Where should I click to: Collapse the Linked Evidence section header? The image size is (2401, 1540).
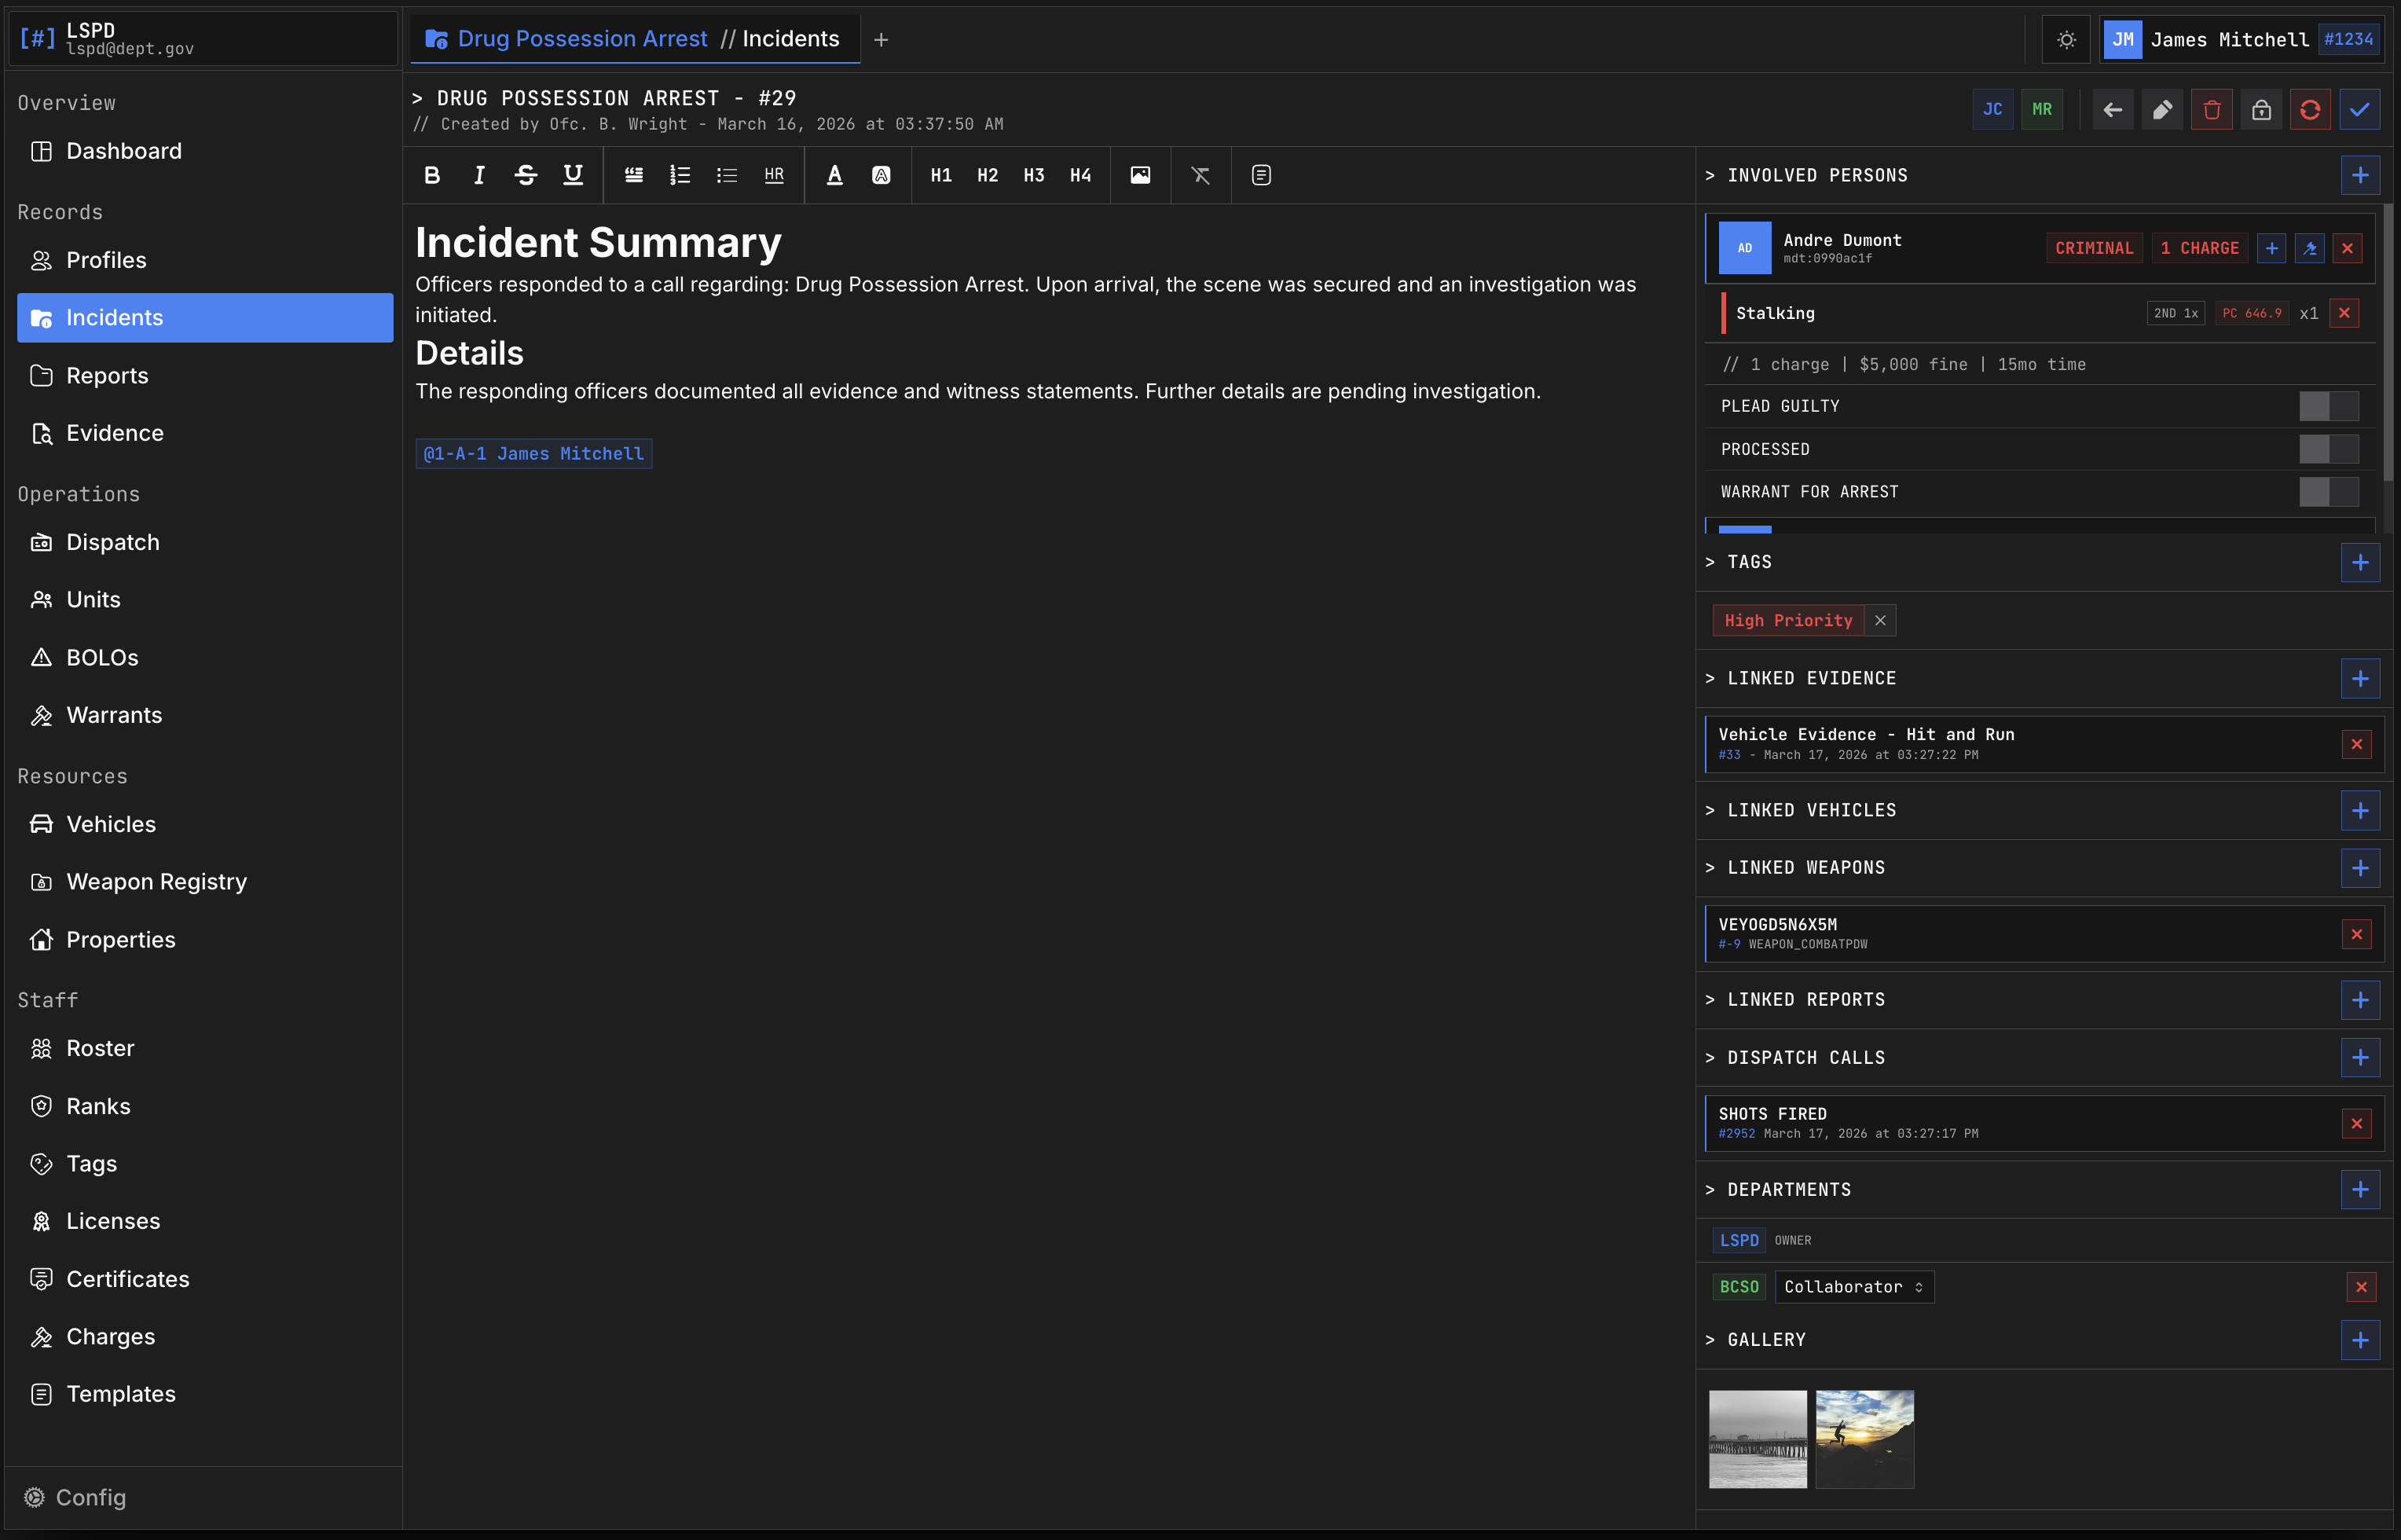click(1810, 678)
